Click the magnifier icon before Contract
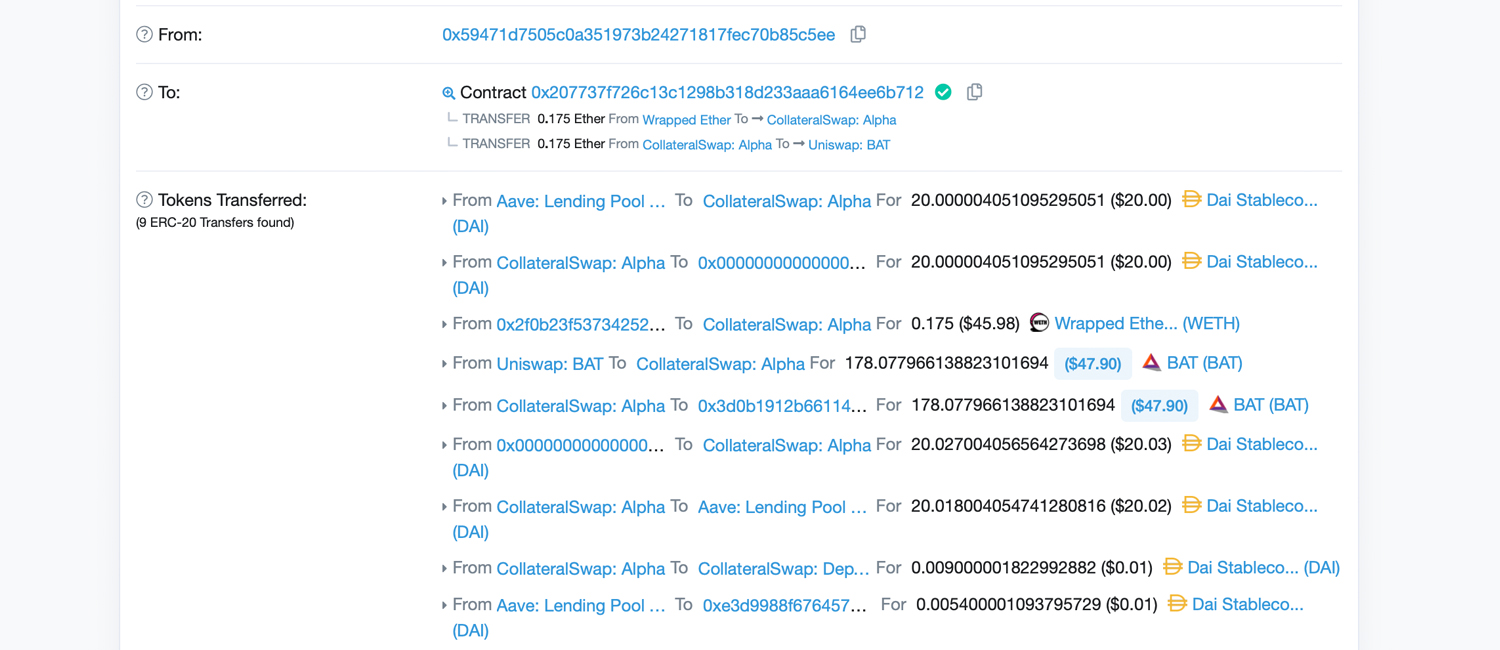Viewport: 1500px width, 650px height. 449,93
